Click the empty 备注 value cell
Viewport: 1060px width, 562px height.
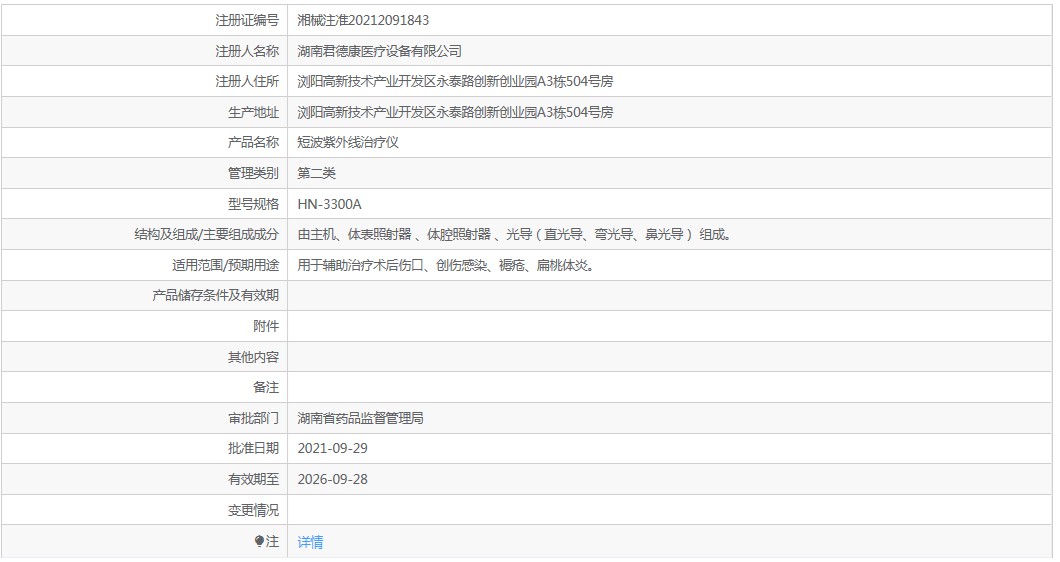point(670,387)
